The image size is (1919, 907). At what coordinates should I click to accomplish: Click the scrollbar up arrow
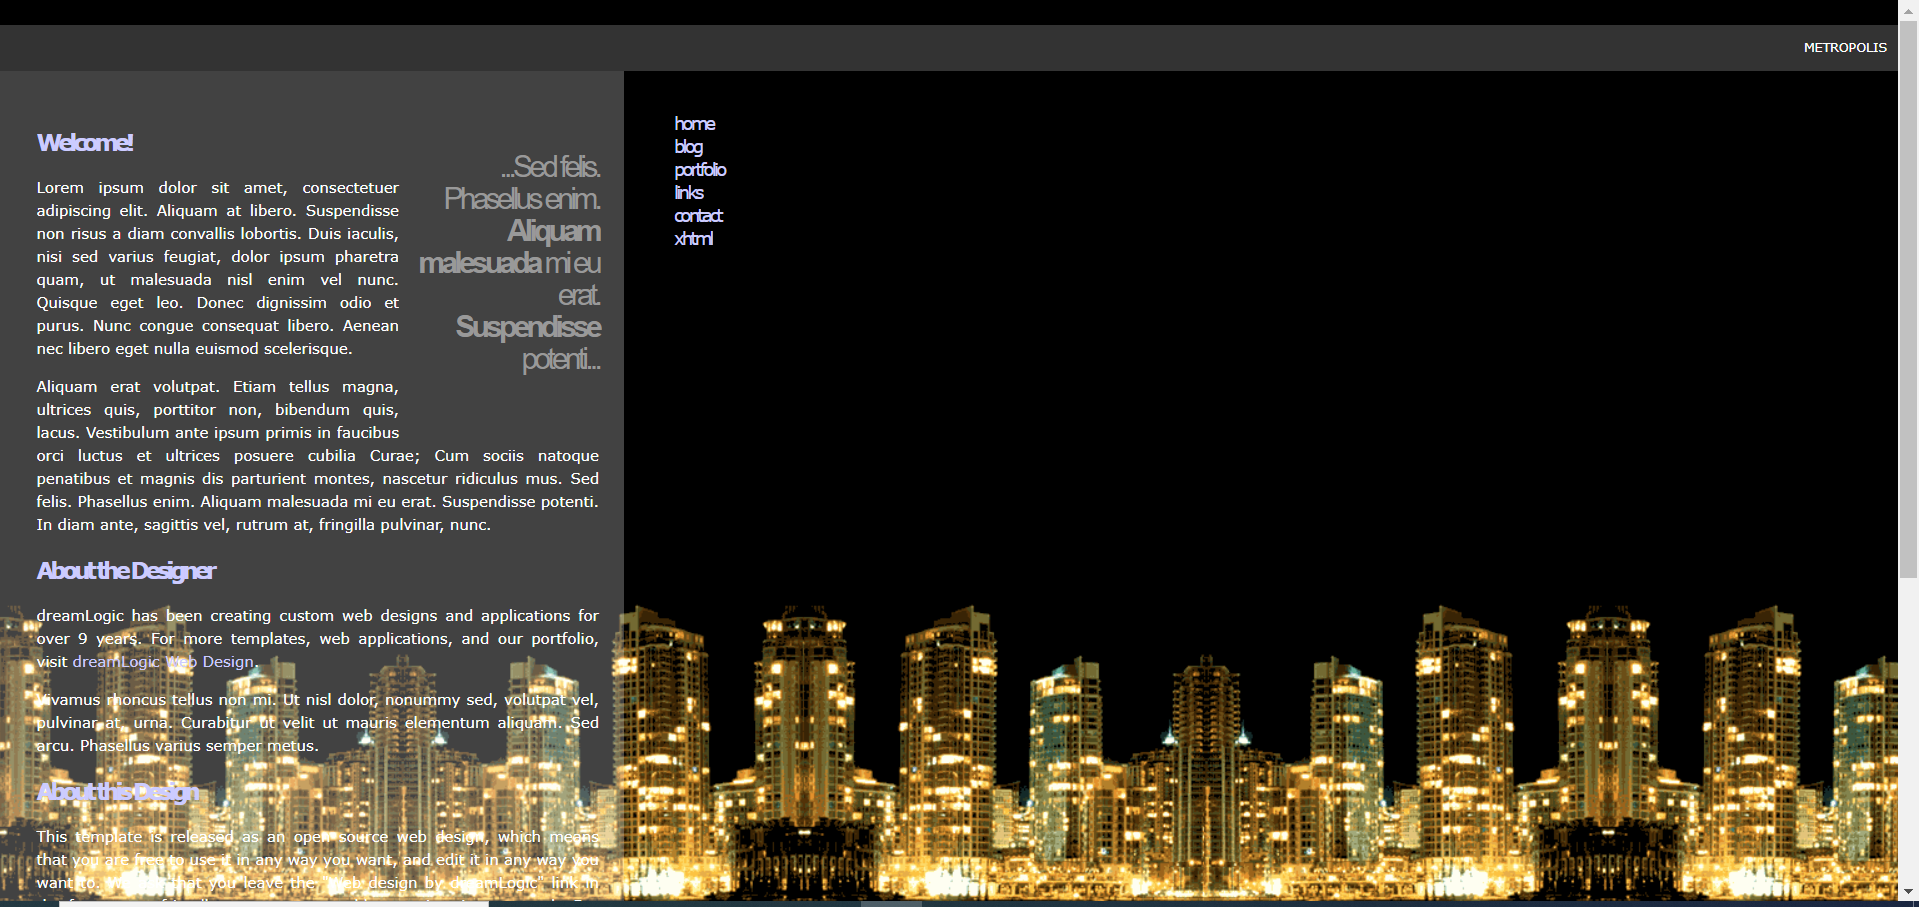(1908, 8)
